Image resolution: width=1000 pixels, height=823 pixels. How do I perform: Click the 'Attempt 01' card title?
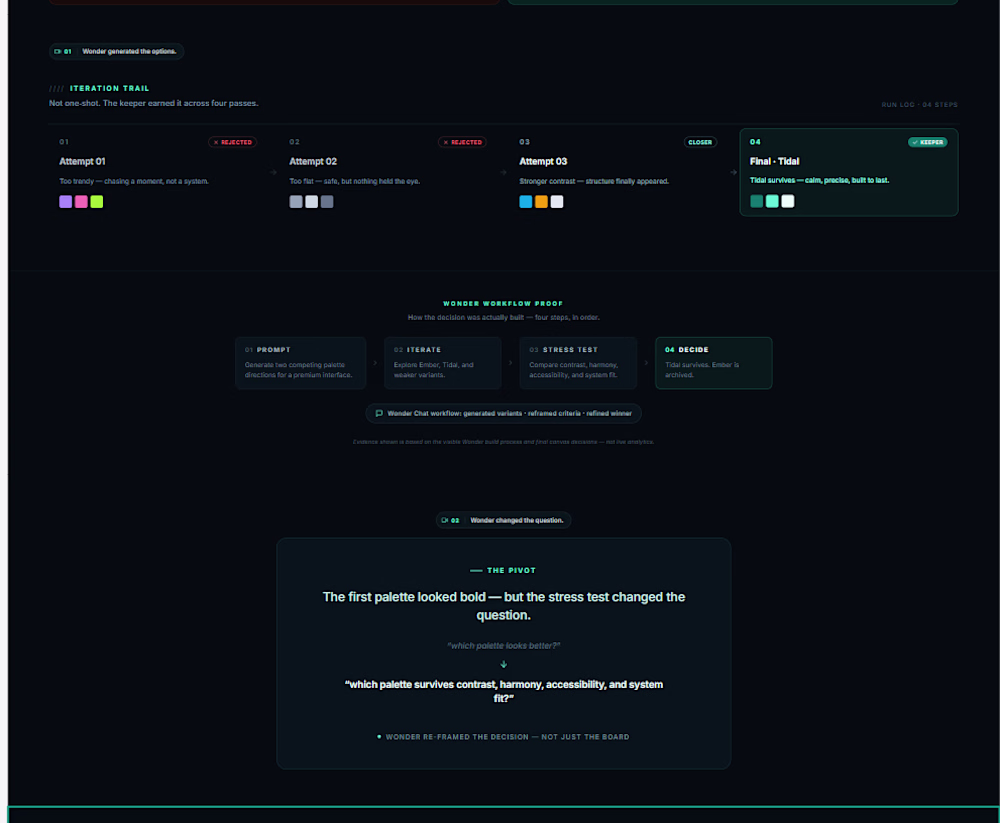(82, 161)
